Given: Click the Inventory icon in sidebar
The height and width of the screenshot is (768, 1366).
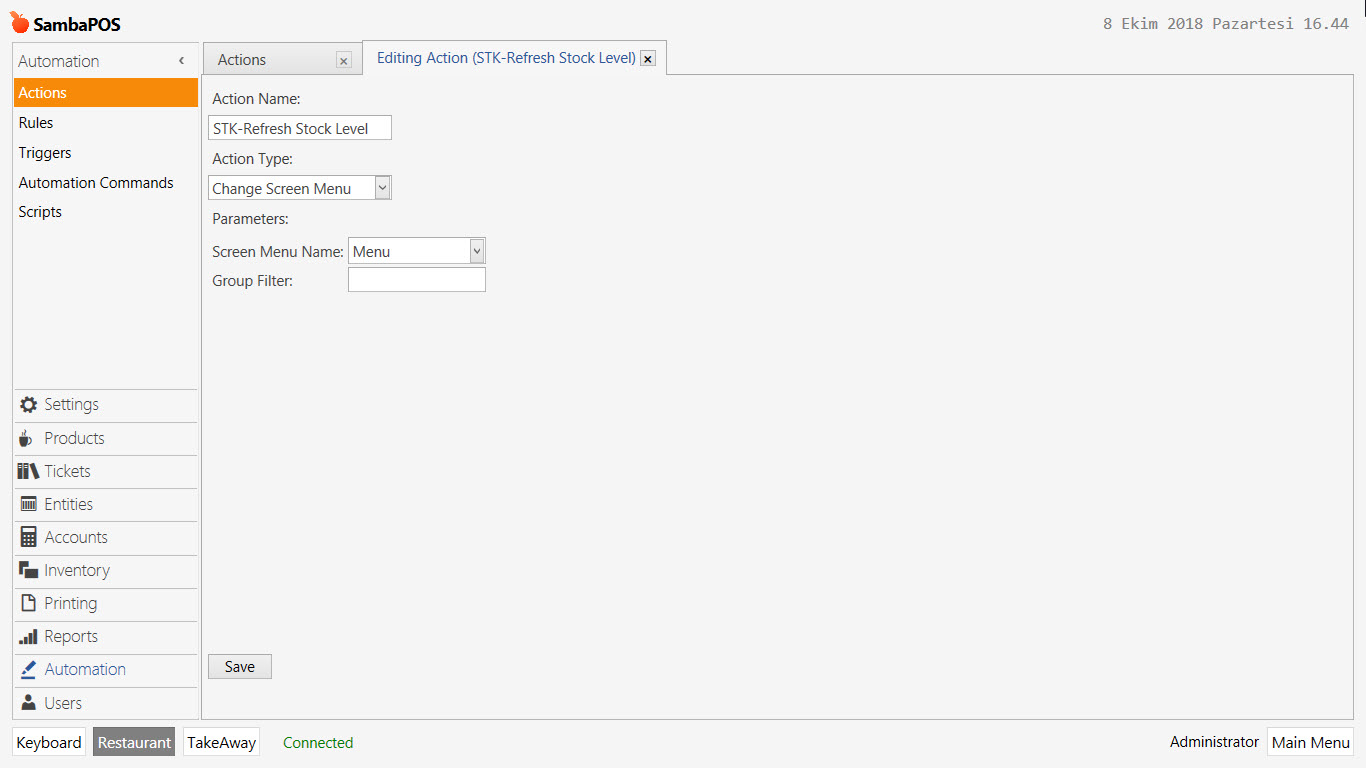Looking at the screenshot, I should point(28,570).
